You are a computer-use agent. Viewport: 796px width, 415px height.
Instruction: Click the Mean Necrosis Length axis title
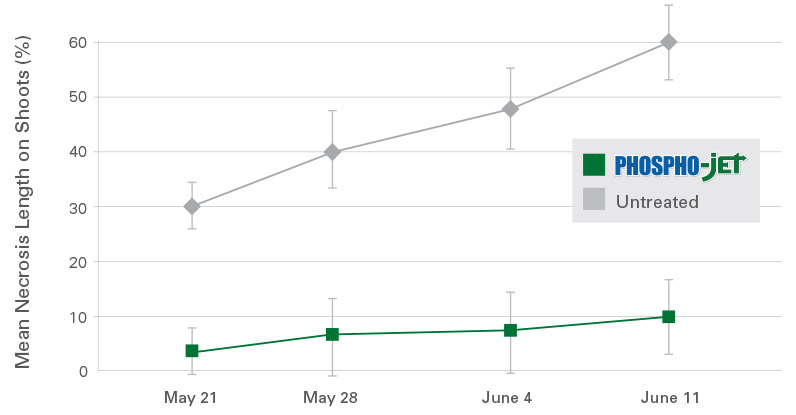point(22,202)
